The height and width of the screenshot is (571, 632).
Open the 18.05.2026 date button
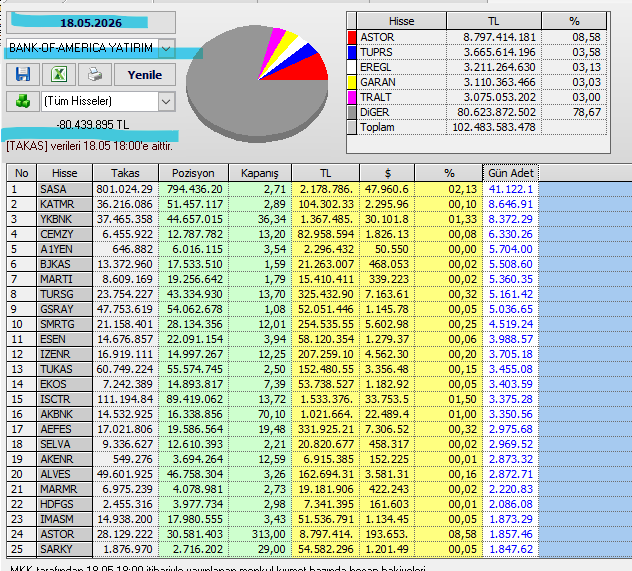(x=91, y=23)
